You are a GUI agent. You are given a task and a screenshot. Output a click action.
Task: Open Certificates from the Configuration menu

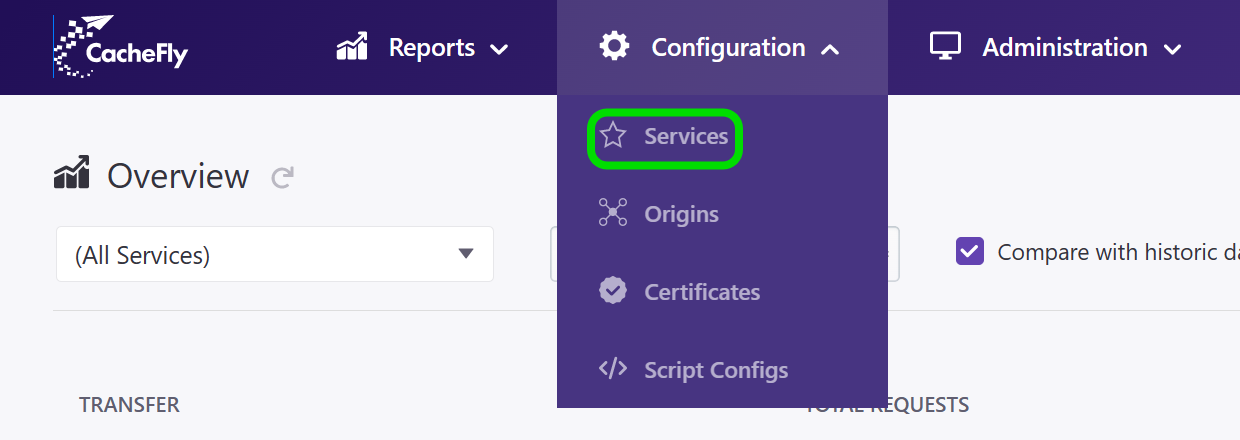[702, 292]
